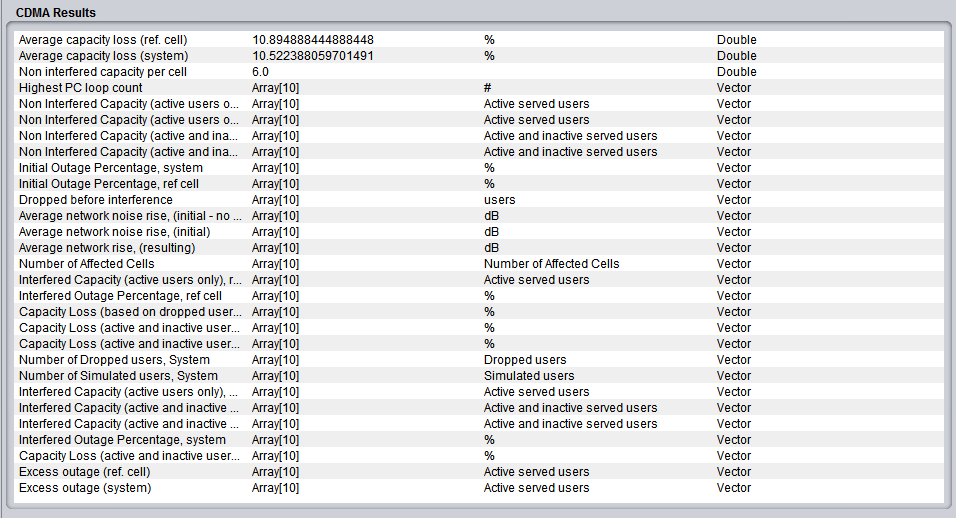Screen dimensions: 956x518
Task: Click 'Active served users' unit of Excess outage (system)
Action: coord(537,488)
